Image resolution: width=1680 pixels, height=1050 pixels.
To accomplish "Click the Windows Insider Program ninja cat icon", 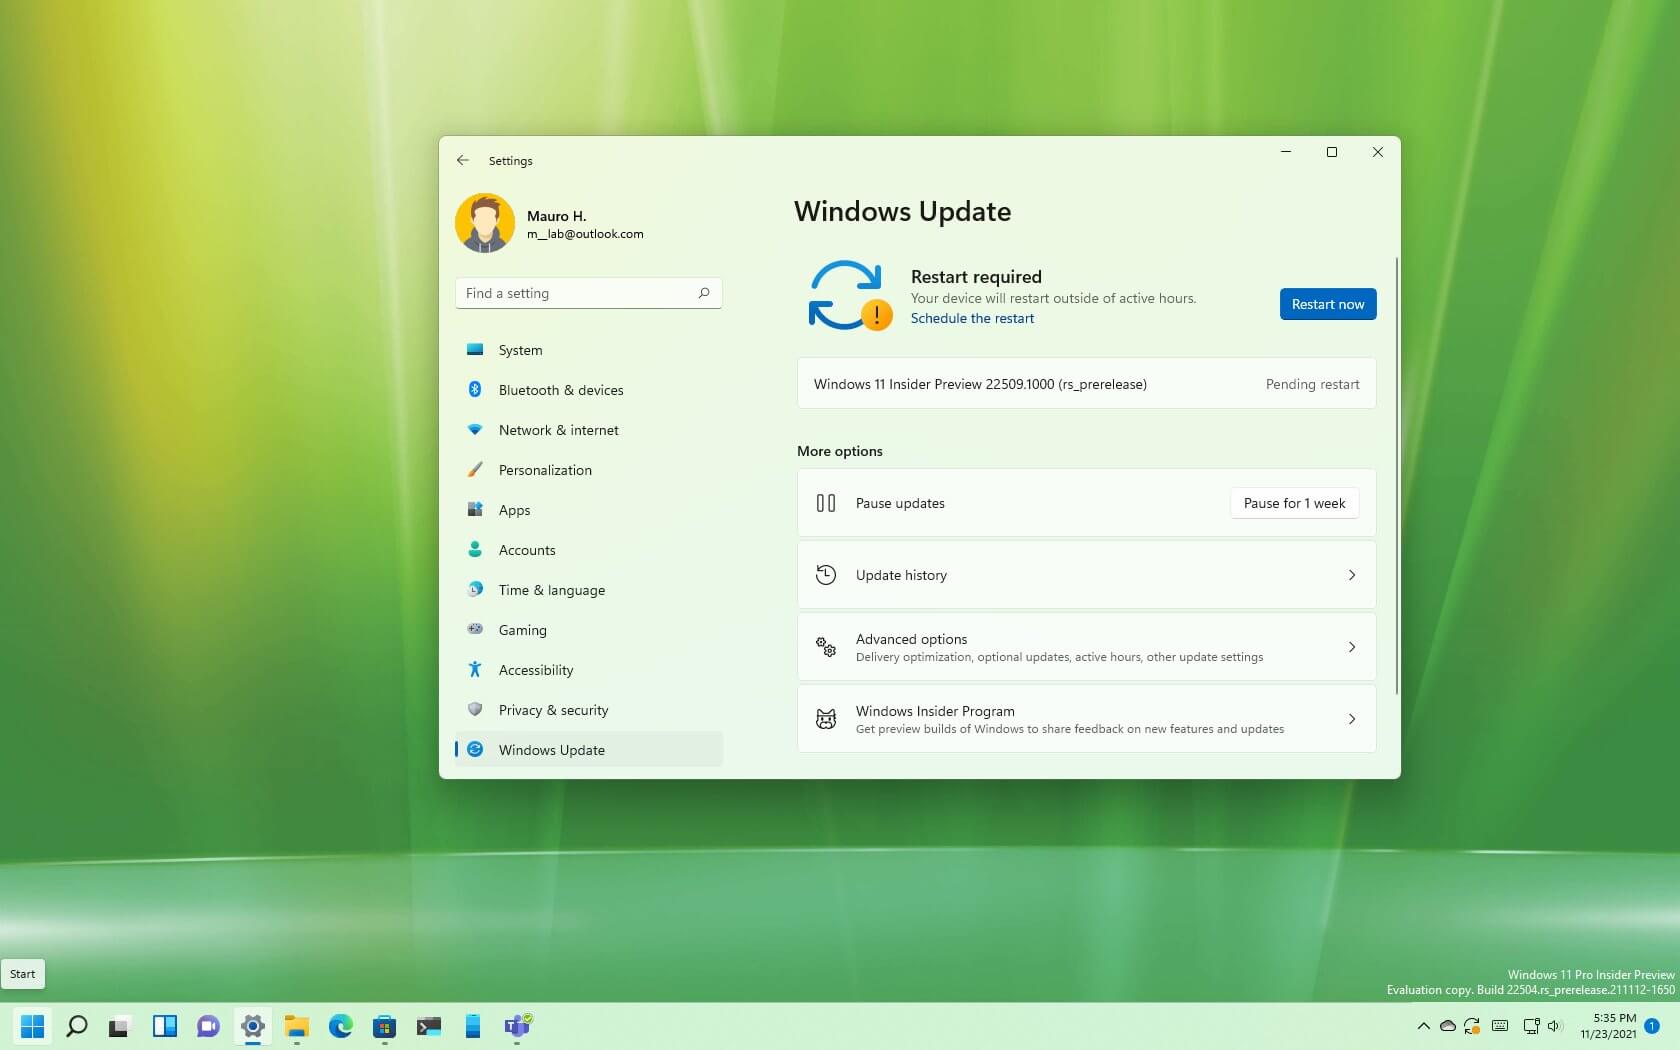I will click(826, 719).
